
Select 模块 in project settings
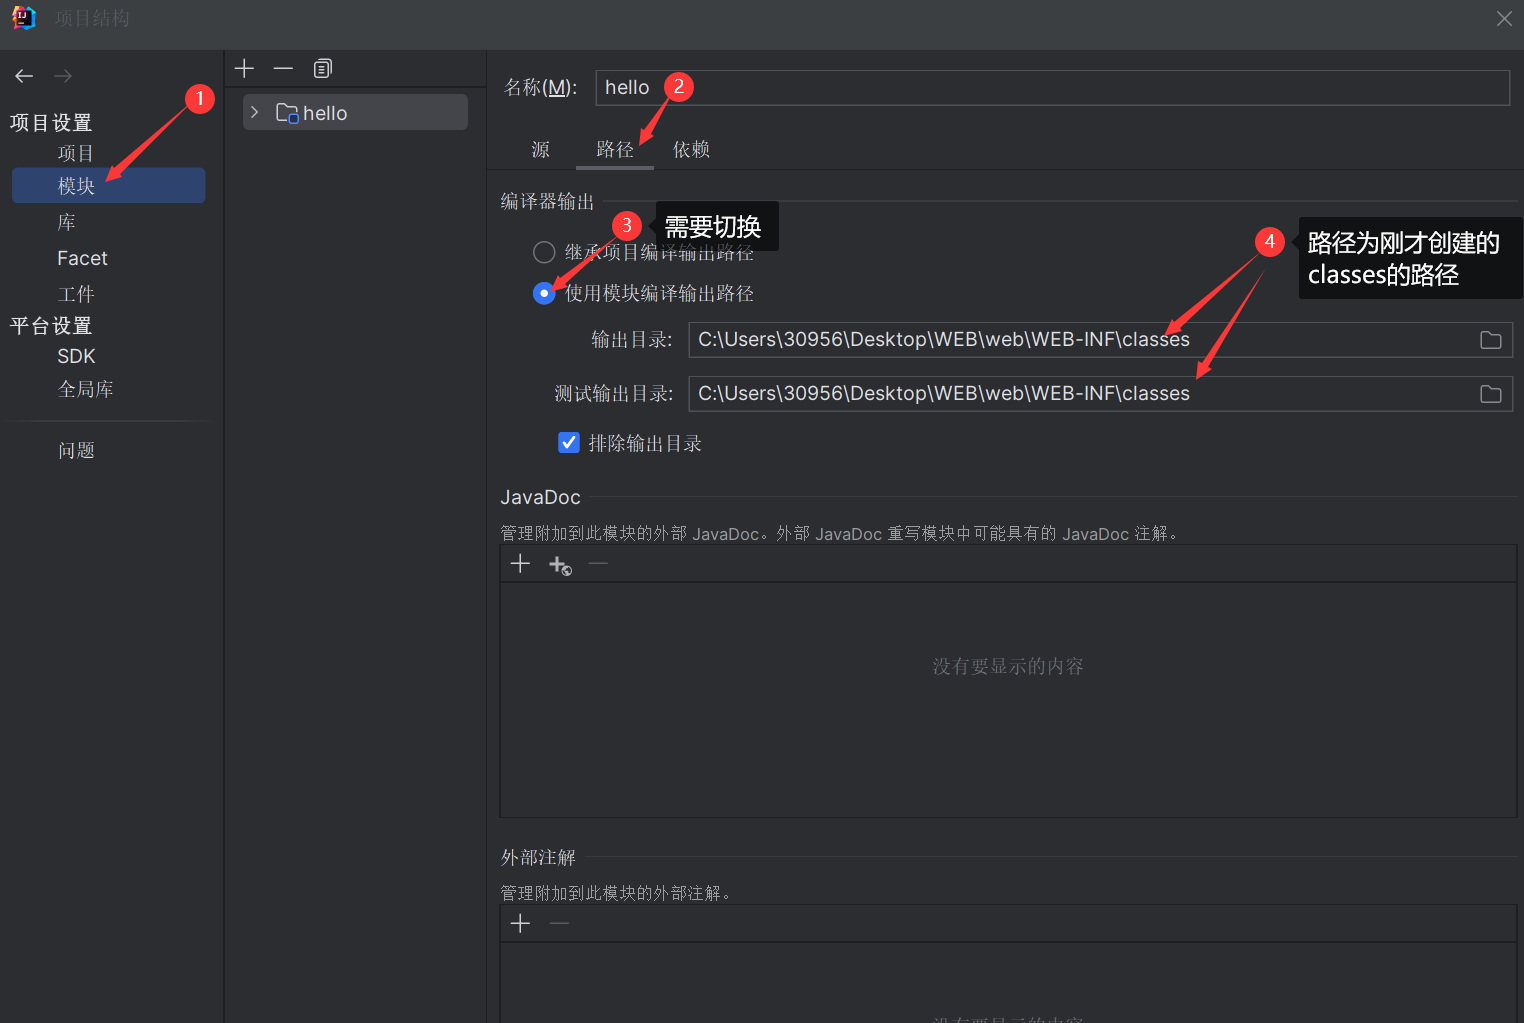pos(108,186)
